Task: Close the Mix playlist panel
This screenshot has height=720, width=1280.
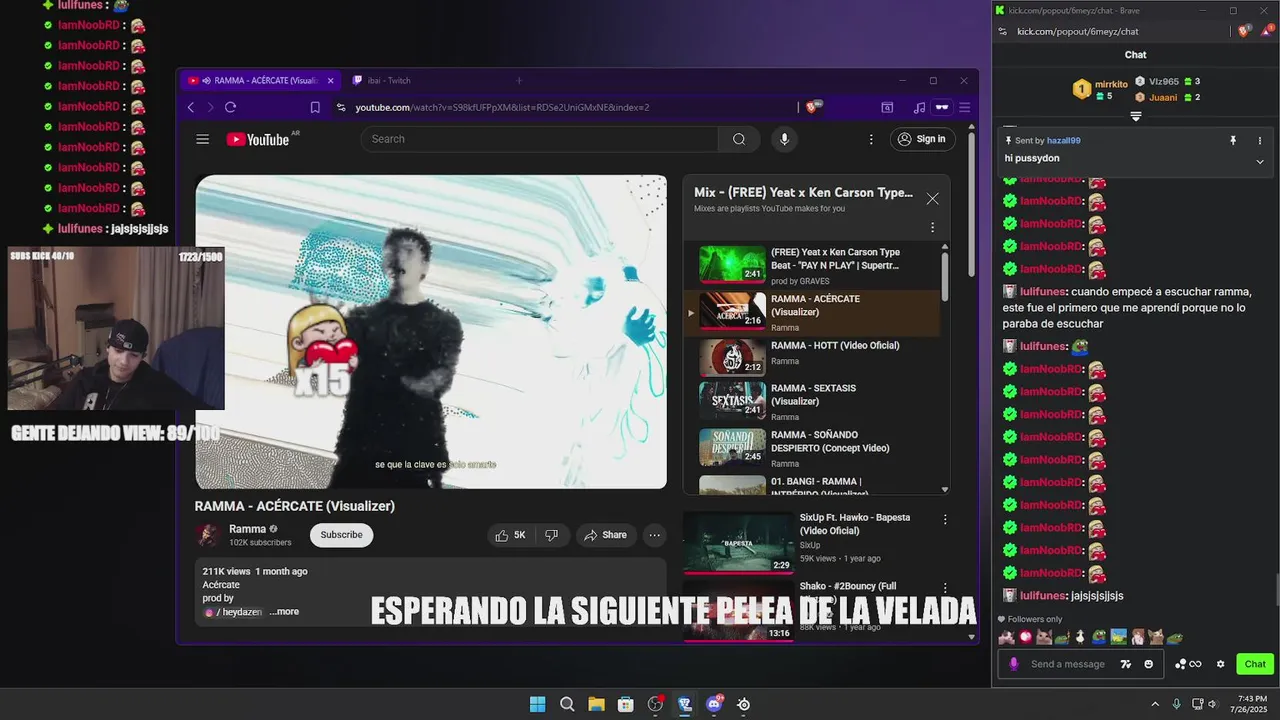Action: click(x=932, y=199)
